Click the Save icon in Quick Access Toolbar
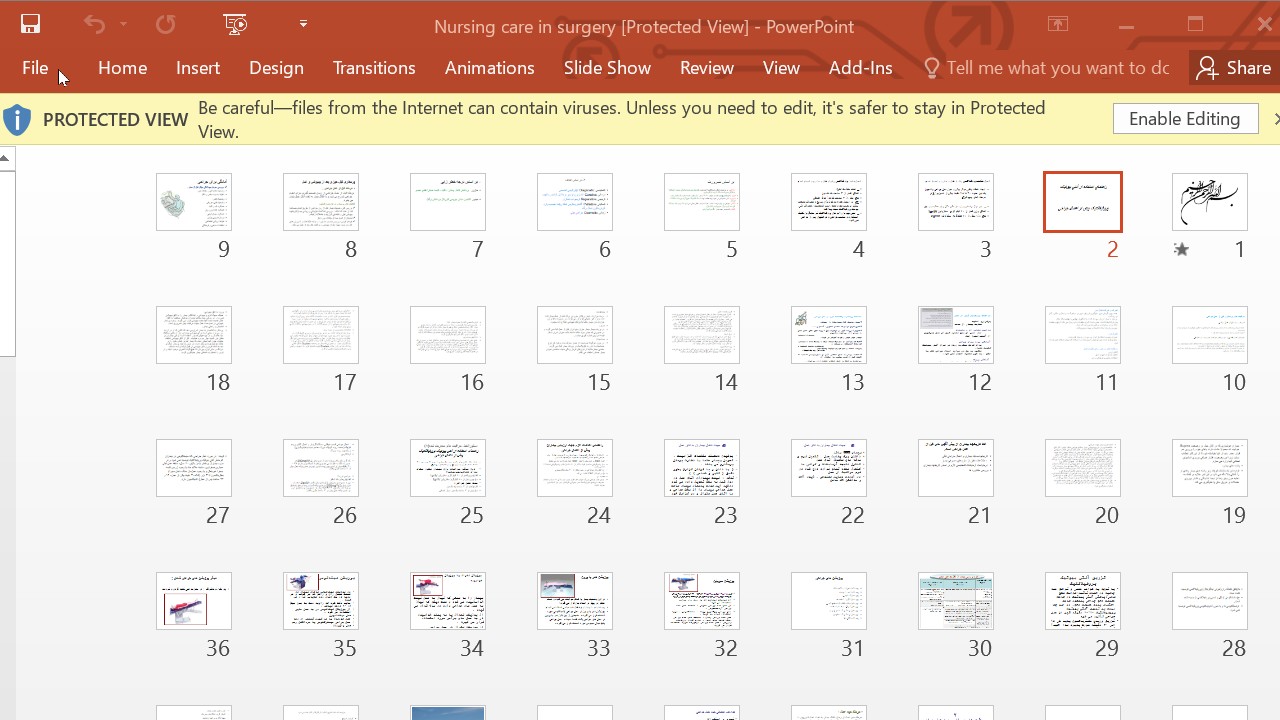 (x=30, y=25)
